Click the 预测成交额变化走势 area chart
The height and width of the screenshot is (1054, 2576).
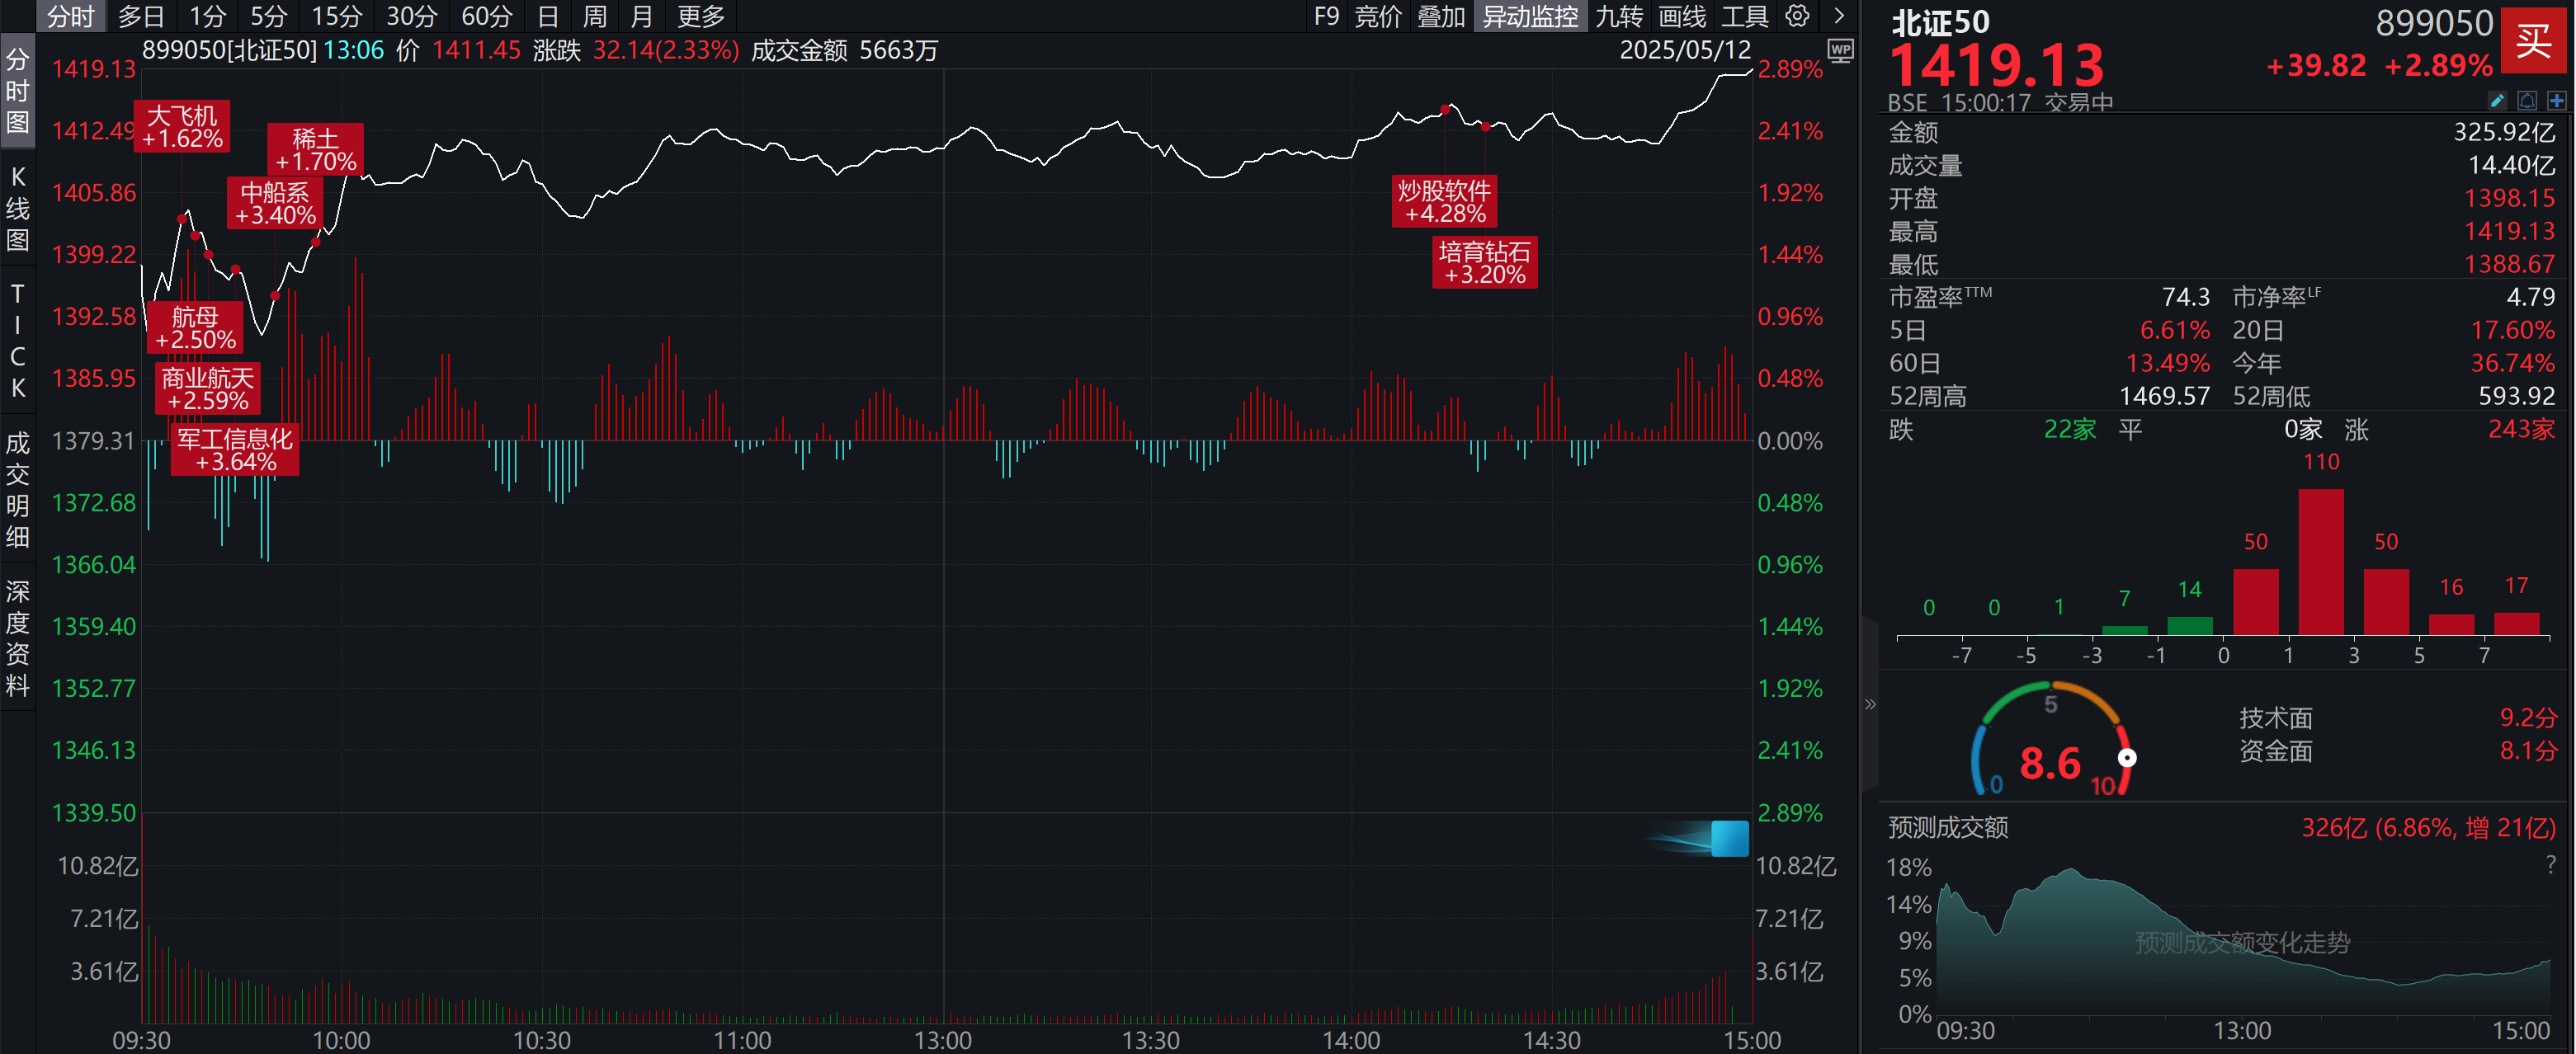(x=2243, y=943)
